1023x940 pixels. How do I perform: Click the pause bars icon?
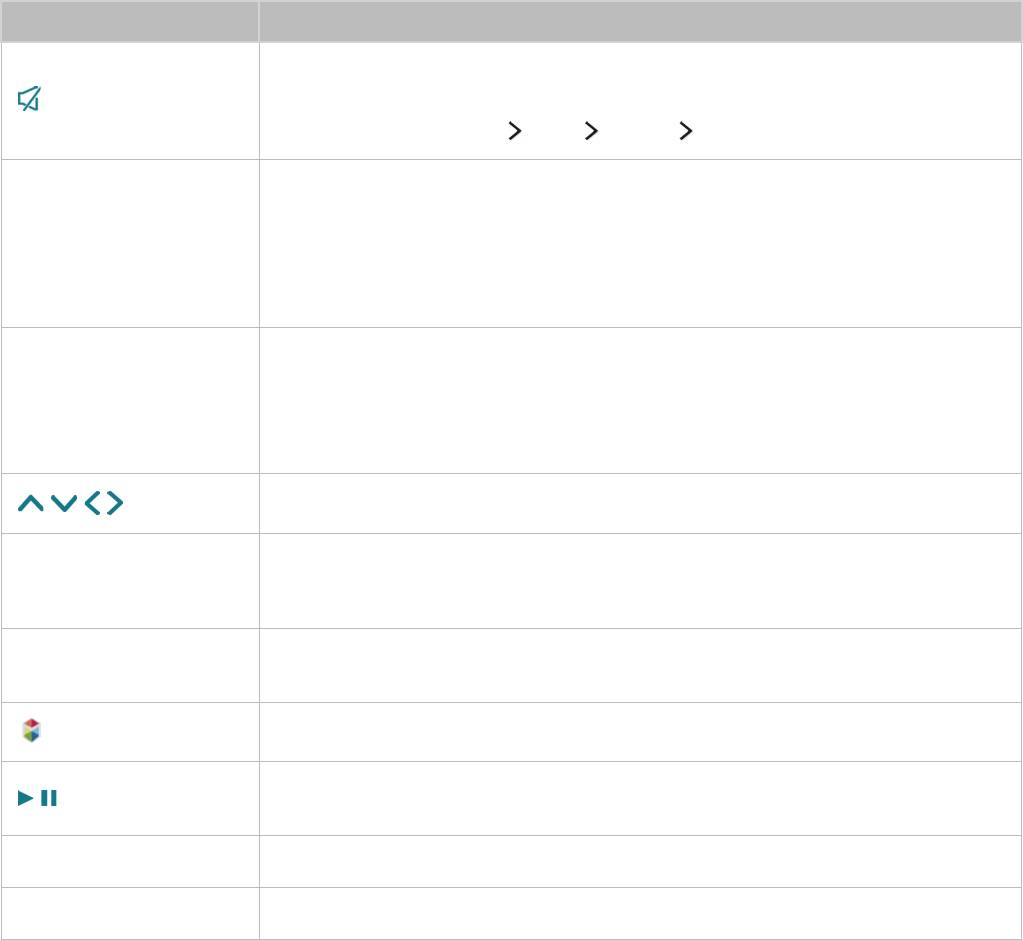(x=49, y=798)
